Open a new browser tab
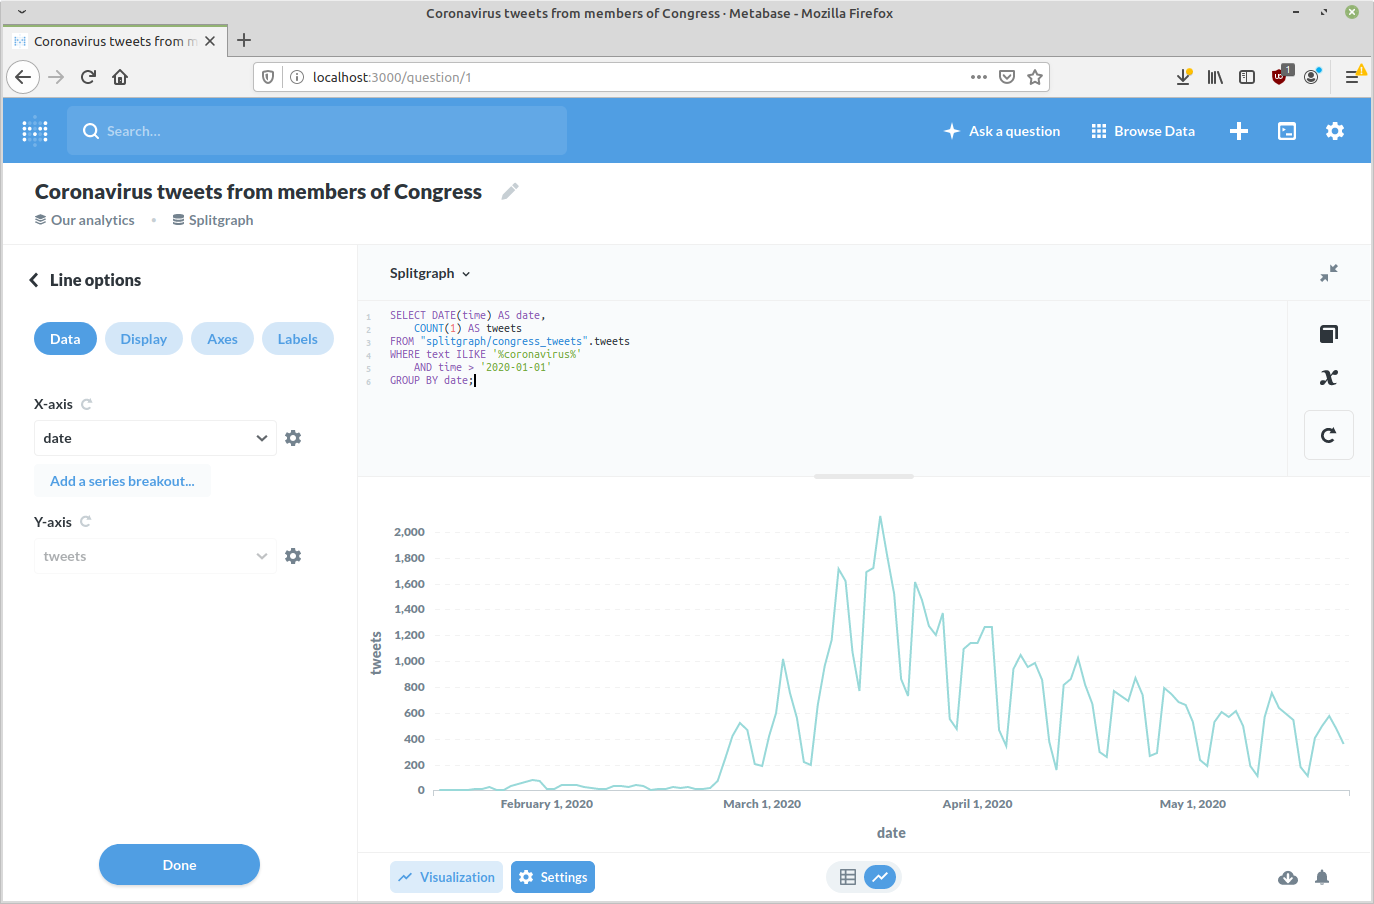1374x904 pixels. pos(244,41)
